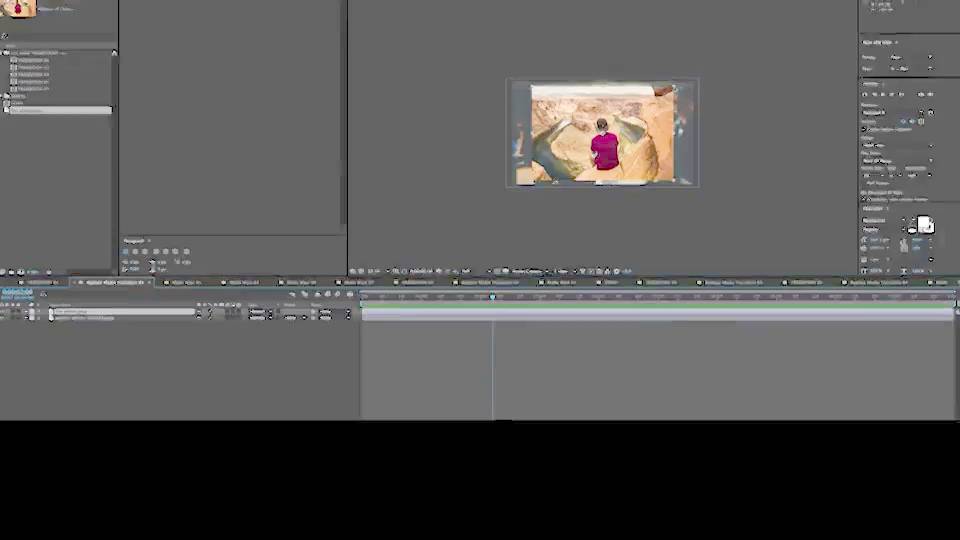
Task: Take a snapshot with the viewer camera icon
Action: coord(439,271)
